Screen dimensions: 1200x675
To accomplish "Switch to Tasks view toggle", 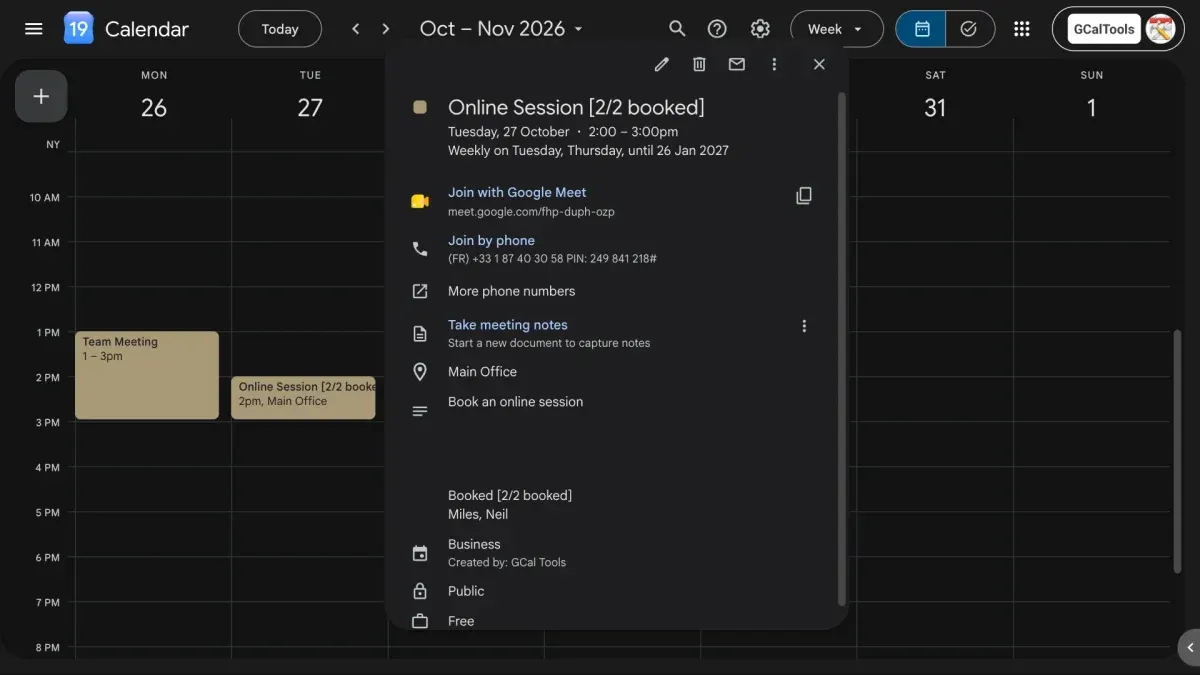I will [x=969, y=29].
